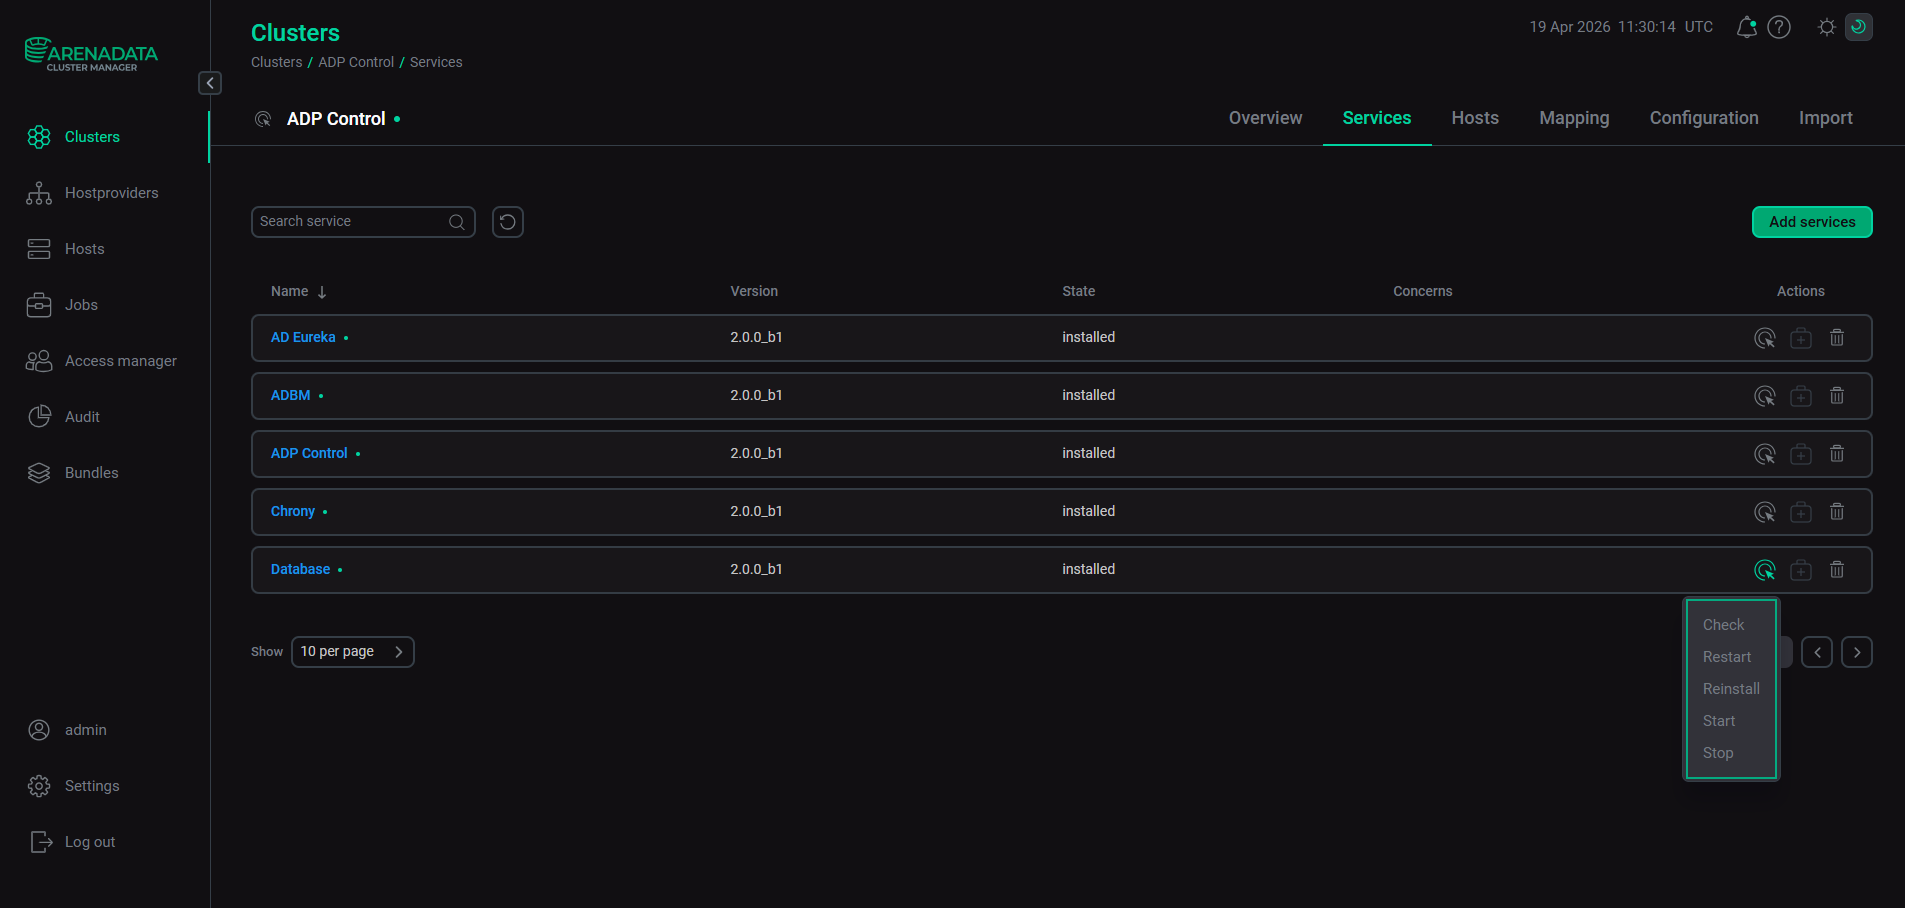Open the Configuration tab
1905x908 pixels.
tap(1704, 118)
